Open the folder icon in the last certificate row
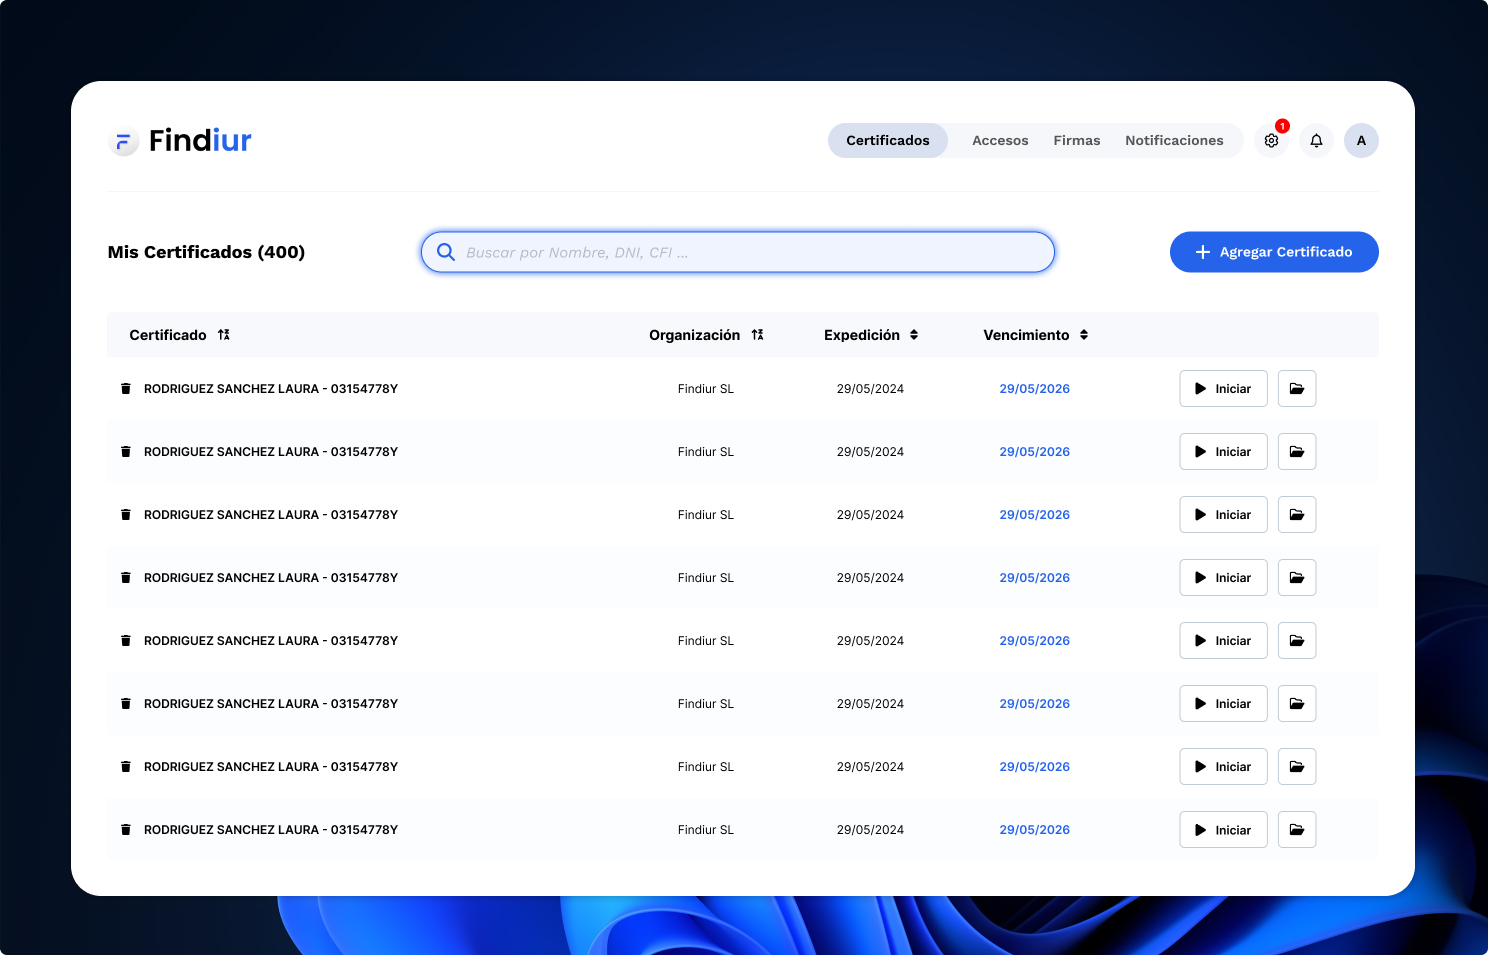This screenshot has height=955, width=1488. pos(1297,830)
